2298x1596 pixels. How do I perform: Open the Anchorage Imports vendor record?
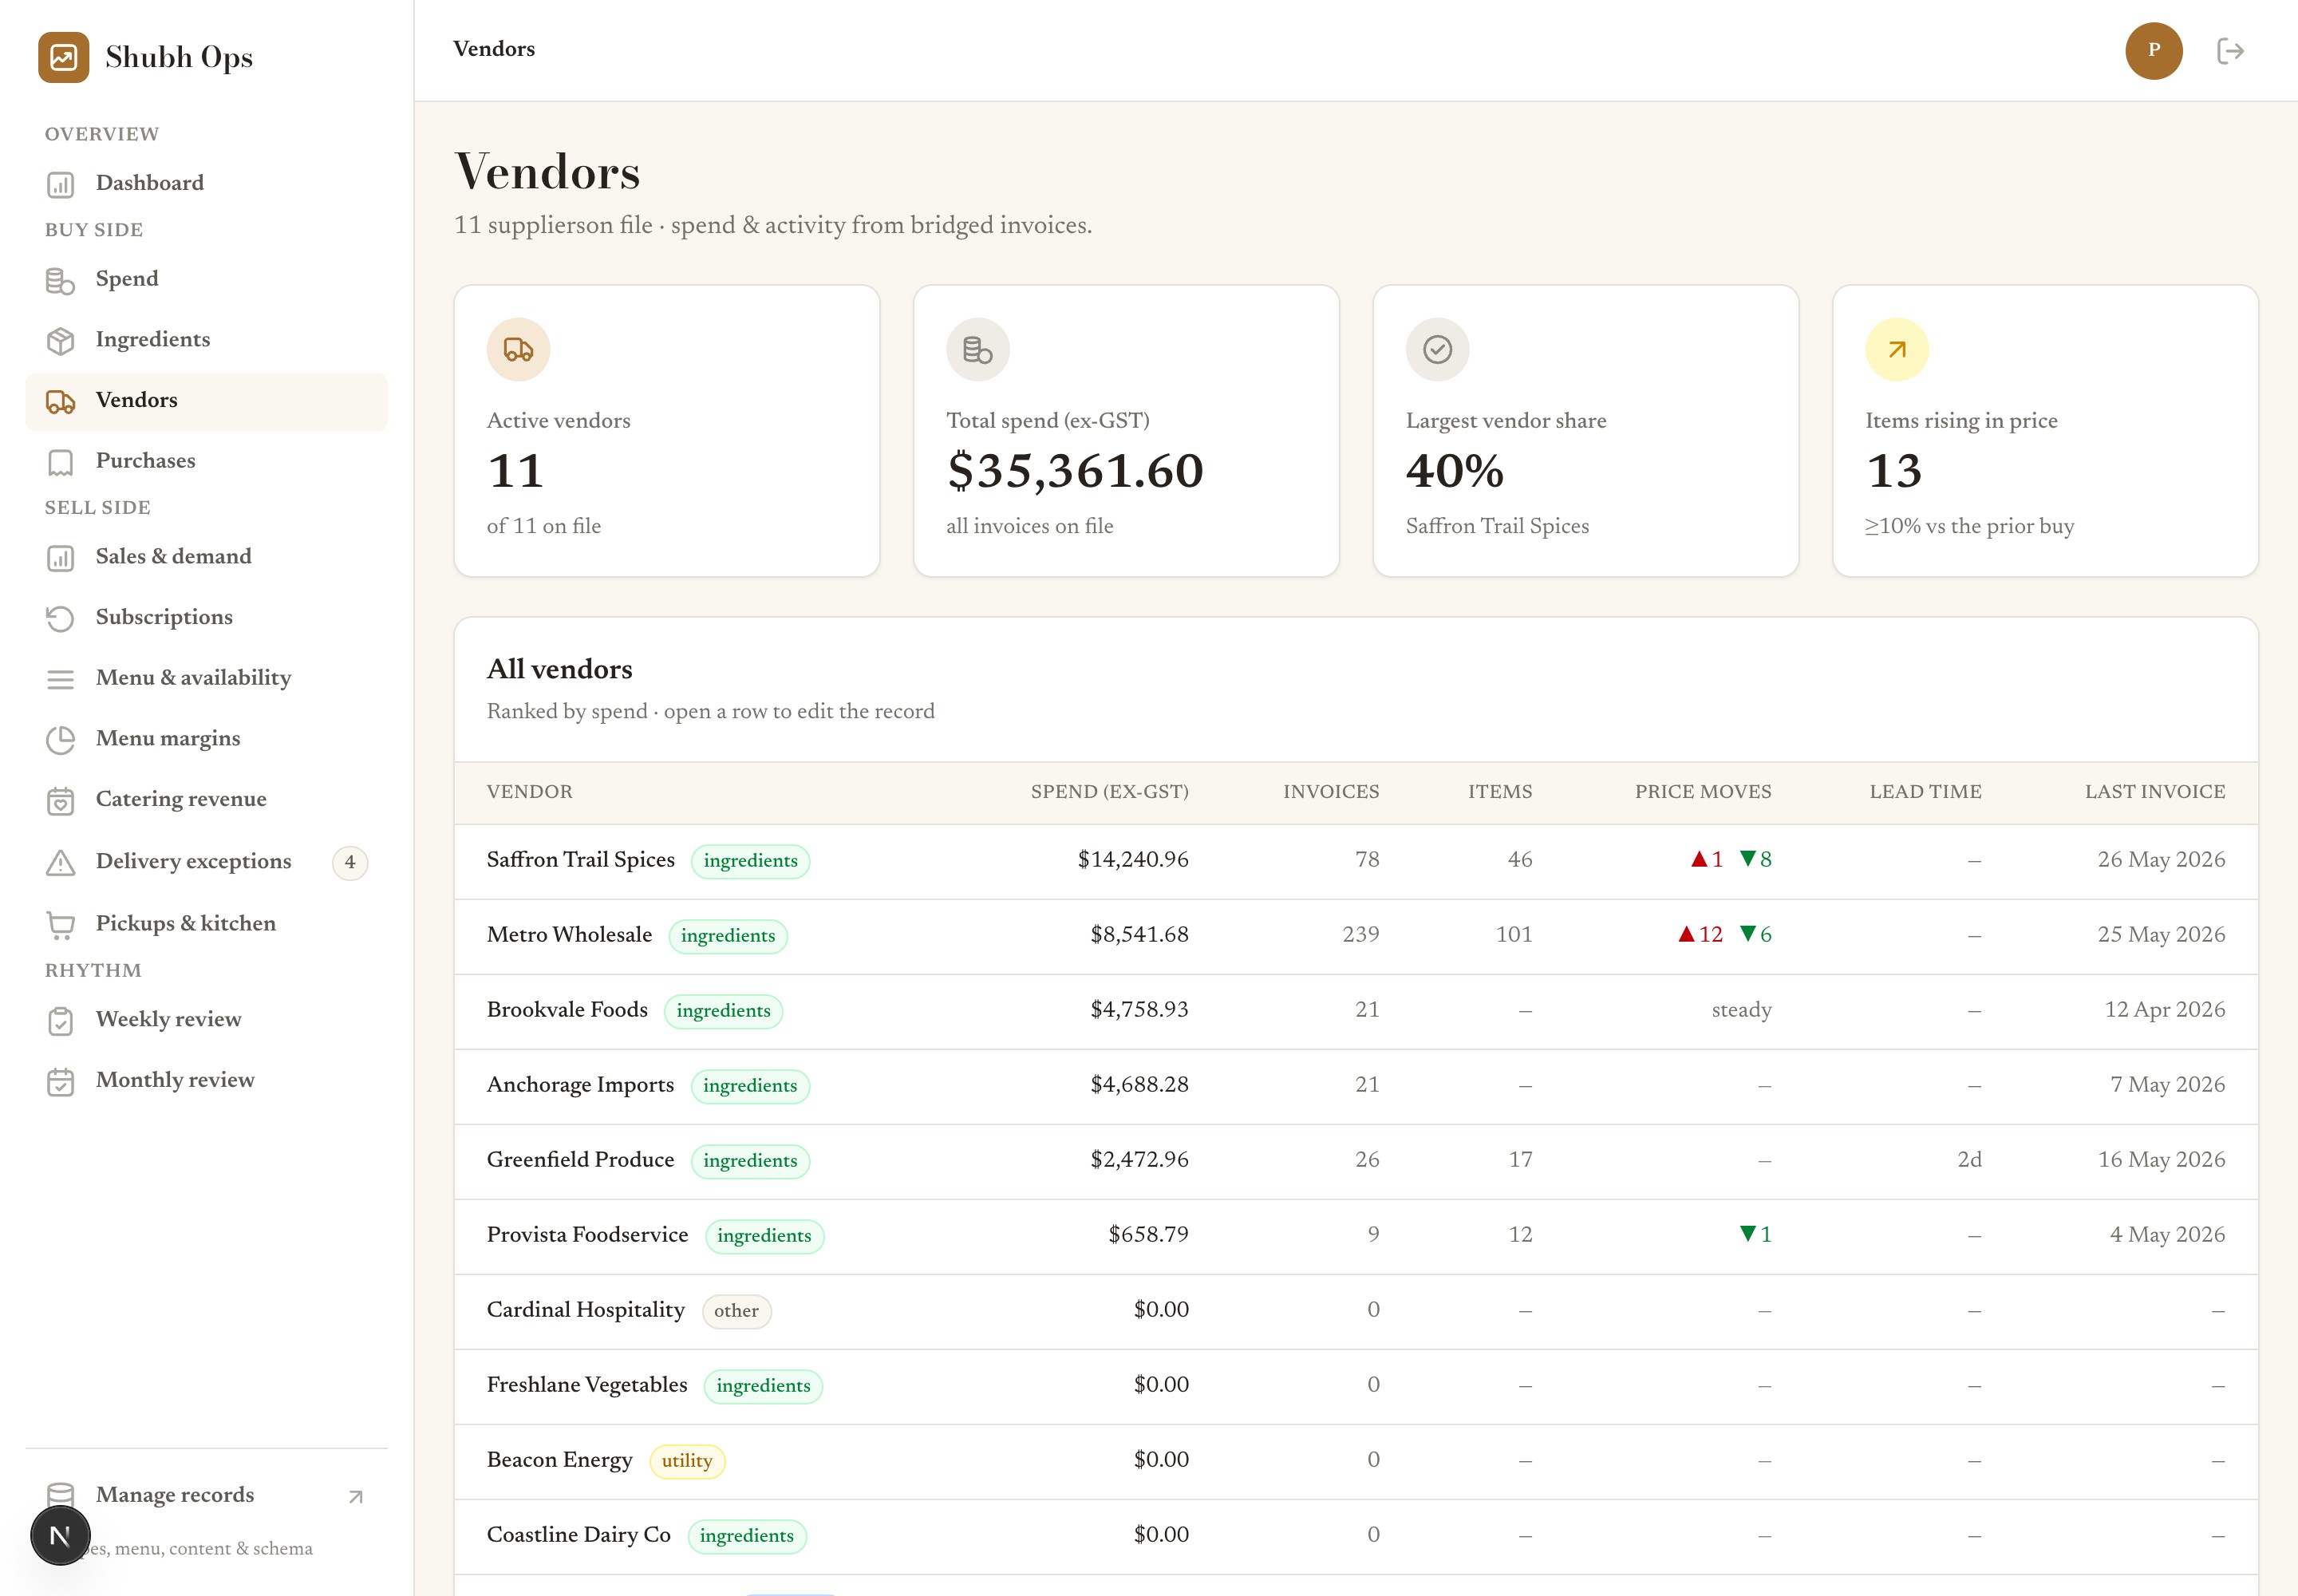tap(1356, 1086)
